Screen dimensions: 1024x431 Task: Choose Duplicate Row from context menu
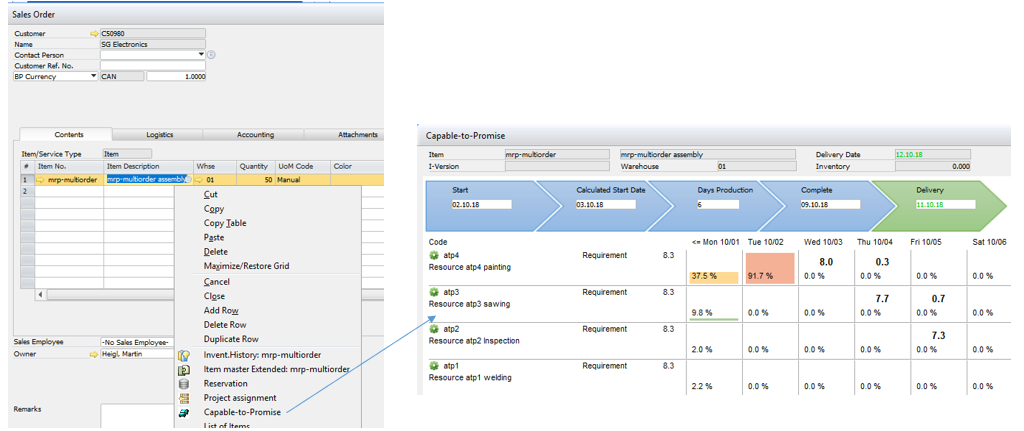click(231, 339)
